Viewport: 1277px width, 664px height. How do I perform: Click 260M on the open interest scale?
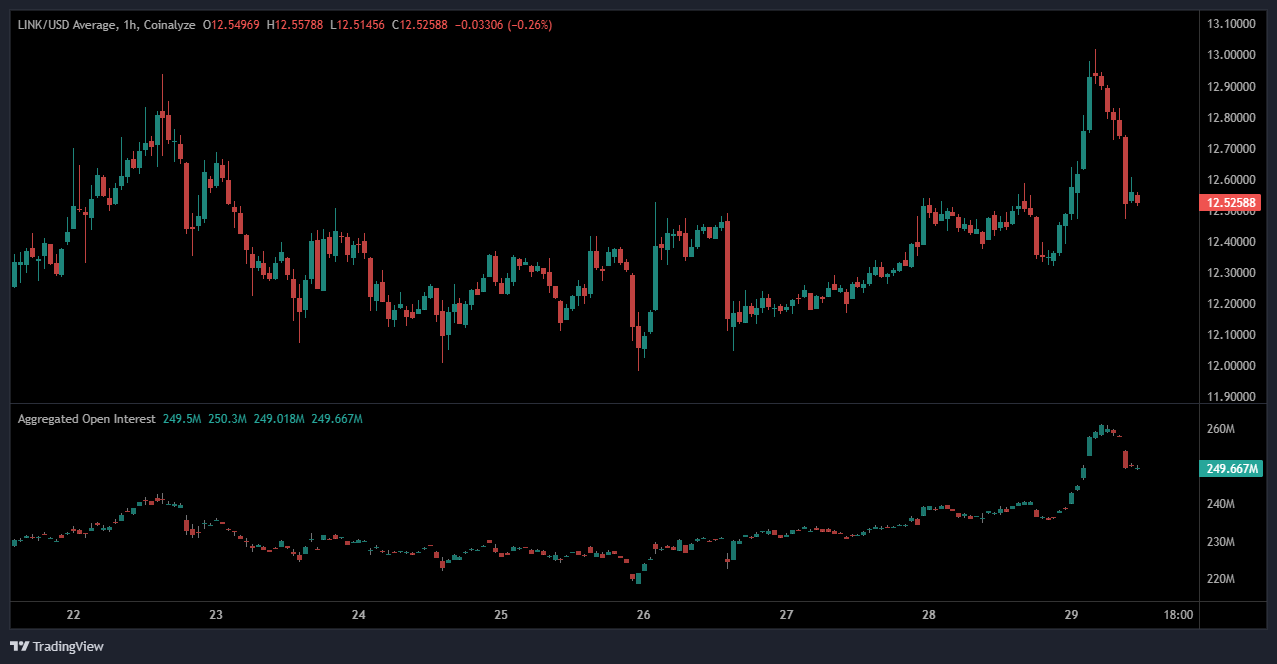pyautogui.click(x=1221, y=429)
